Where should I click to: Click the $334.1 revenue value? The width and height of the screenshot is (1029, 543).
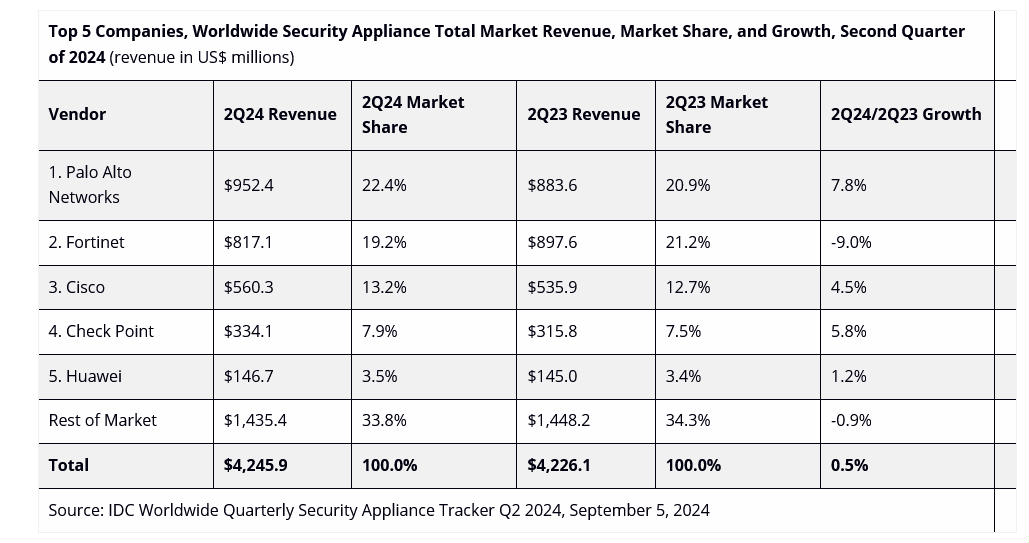tap(247, 331)
